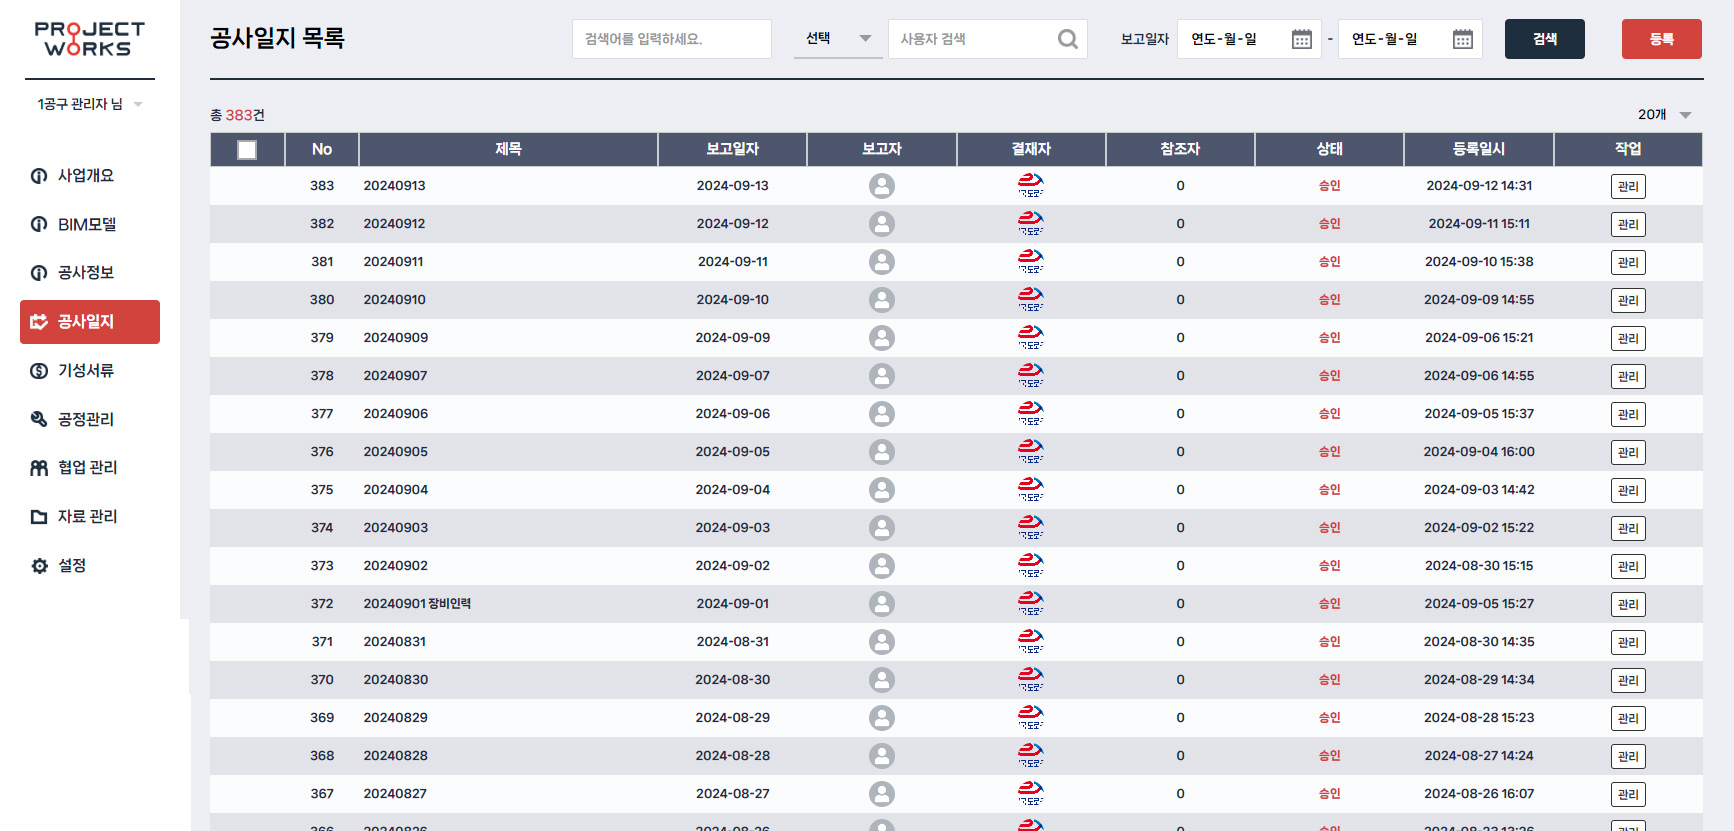This screenshot has width=1734, height=831.
Task: Click 관리 button for row 383
Action: 1627,187
